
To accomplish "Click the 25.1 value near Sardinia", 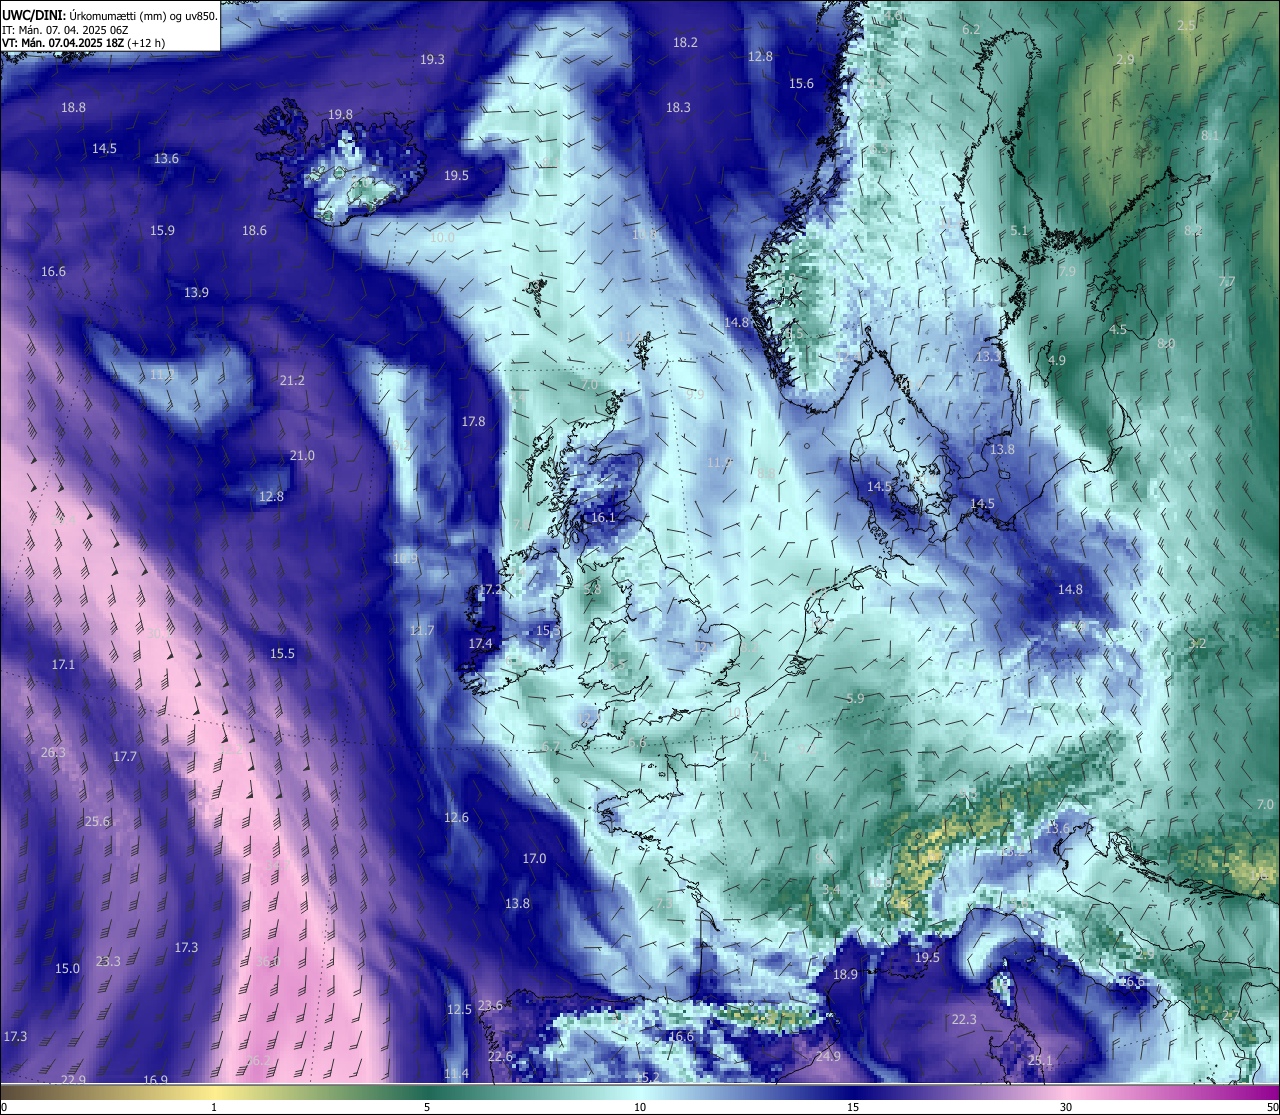I will (1040, 1061).
